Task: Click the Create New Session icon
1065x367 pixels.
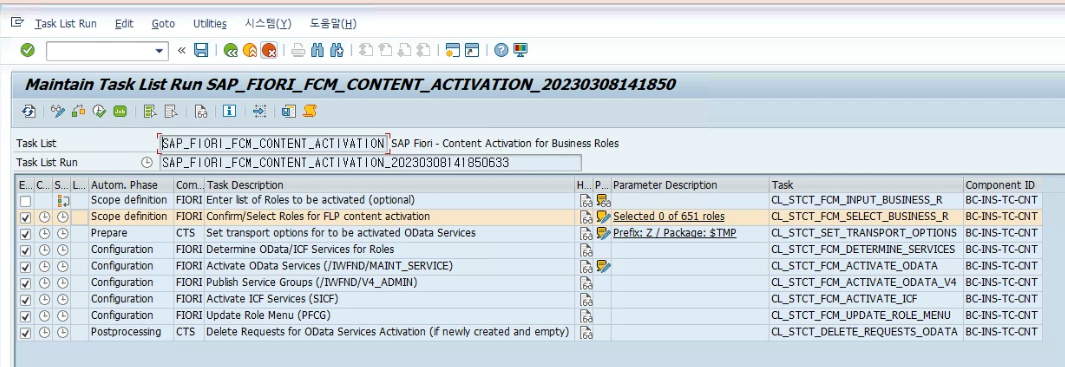Action: 453,50
